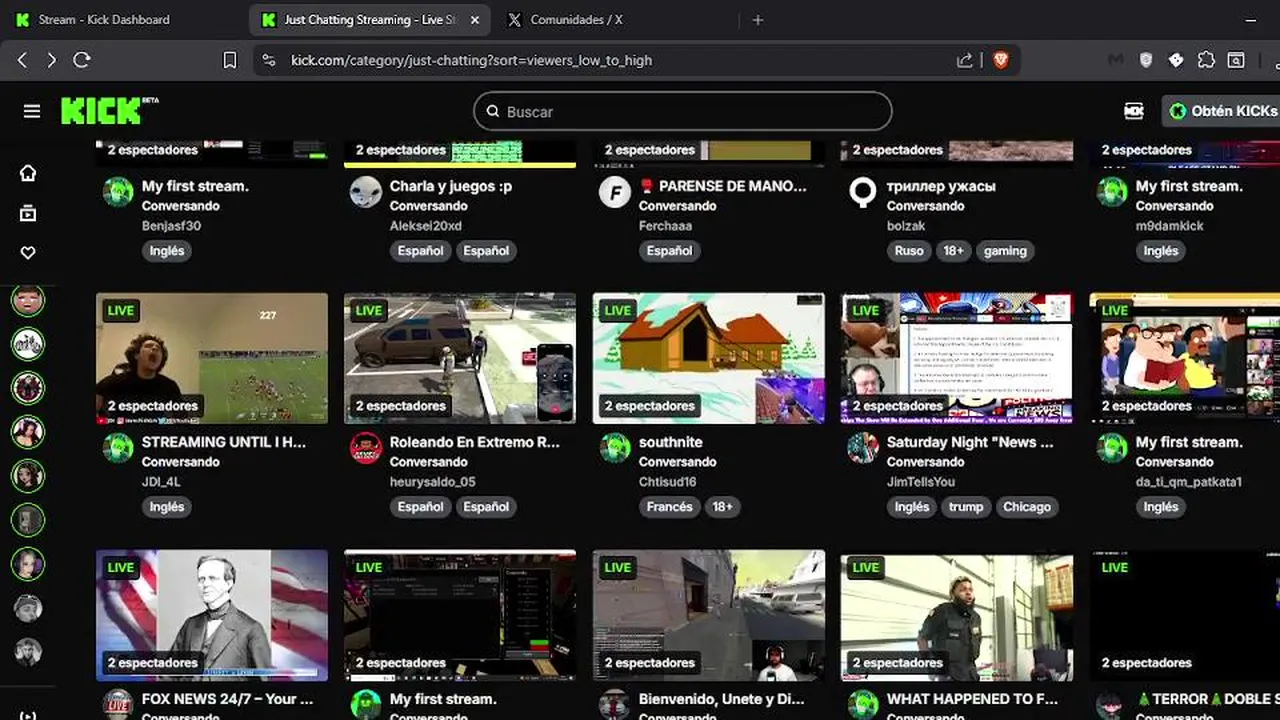
Task: Click the browser Forward arrow
Action: tap(52, 60)
